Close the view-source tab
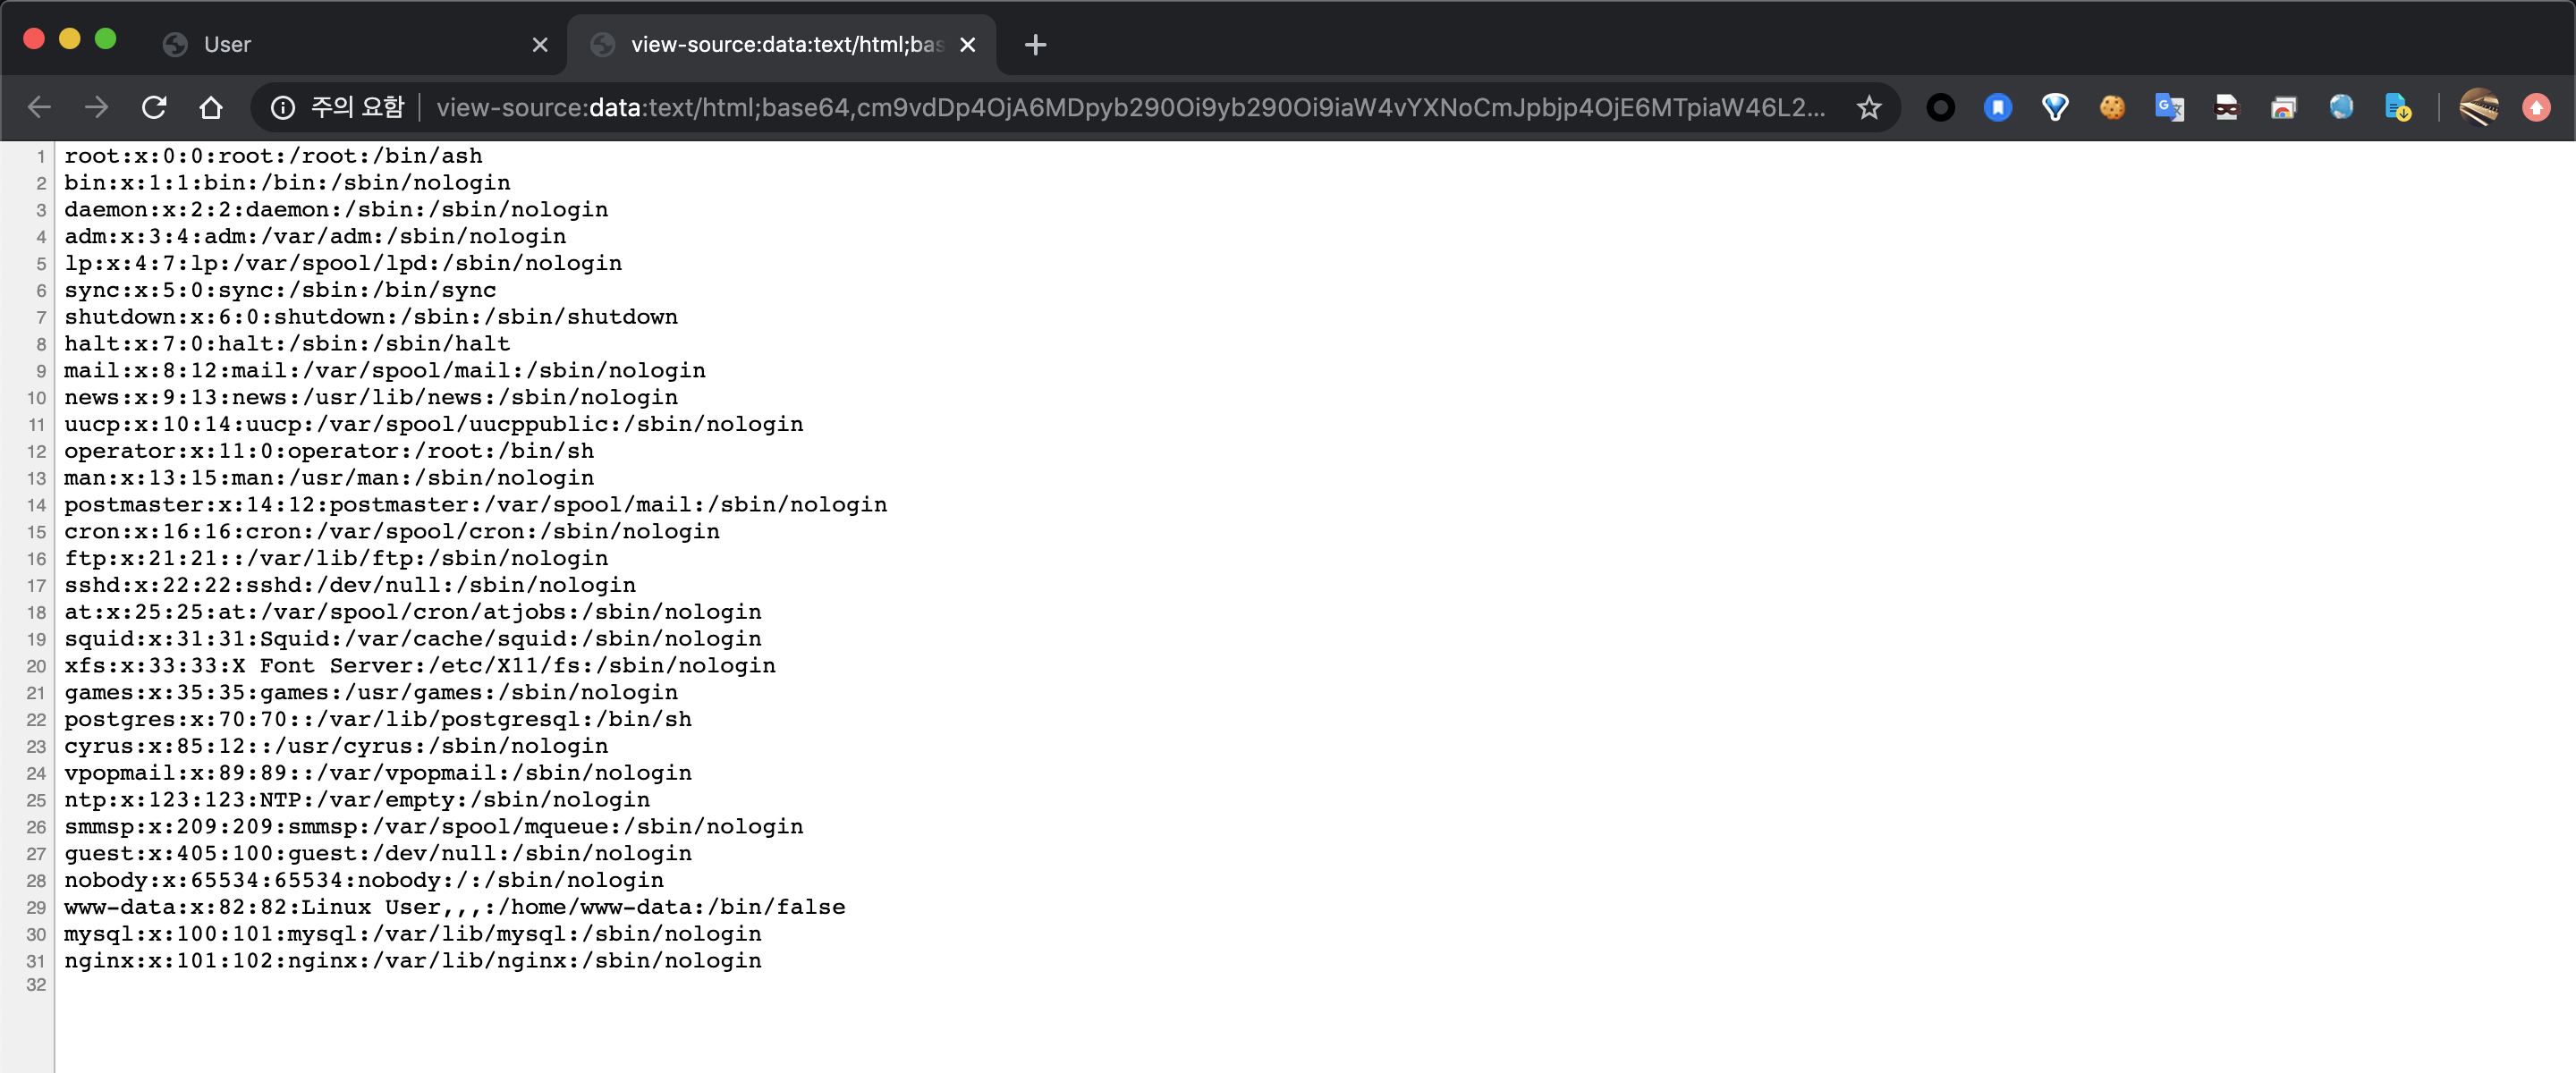Screen dimensions: 2576x1073 pos(967,44)
